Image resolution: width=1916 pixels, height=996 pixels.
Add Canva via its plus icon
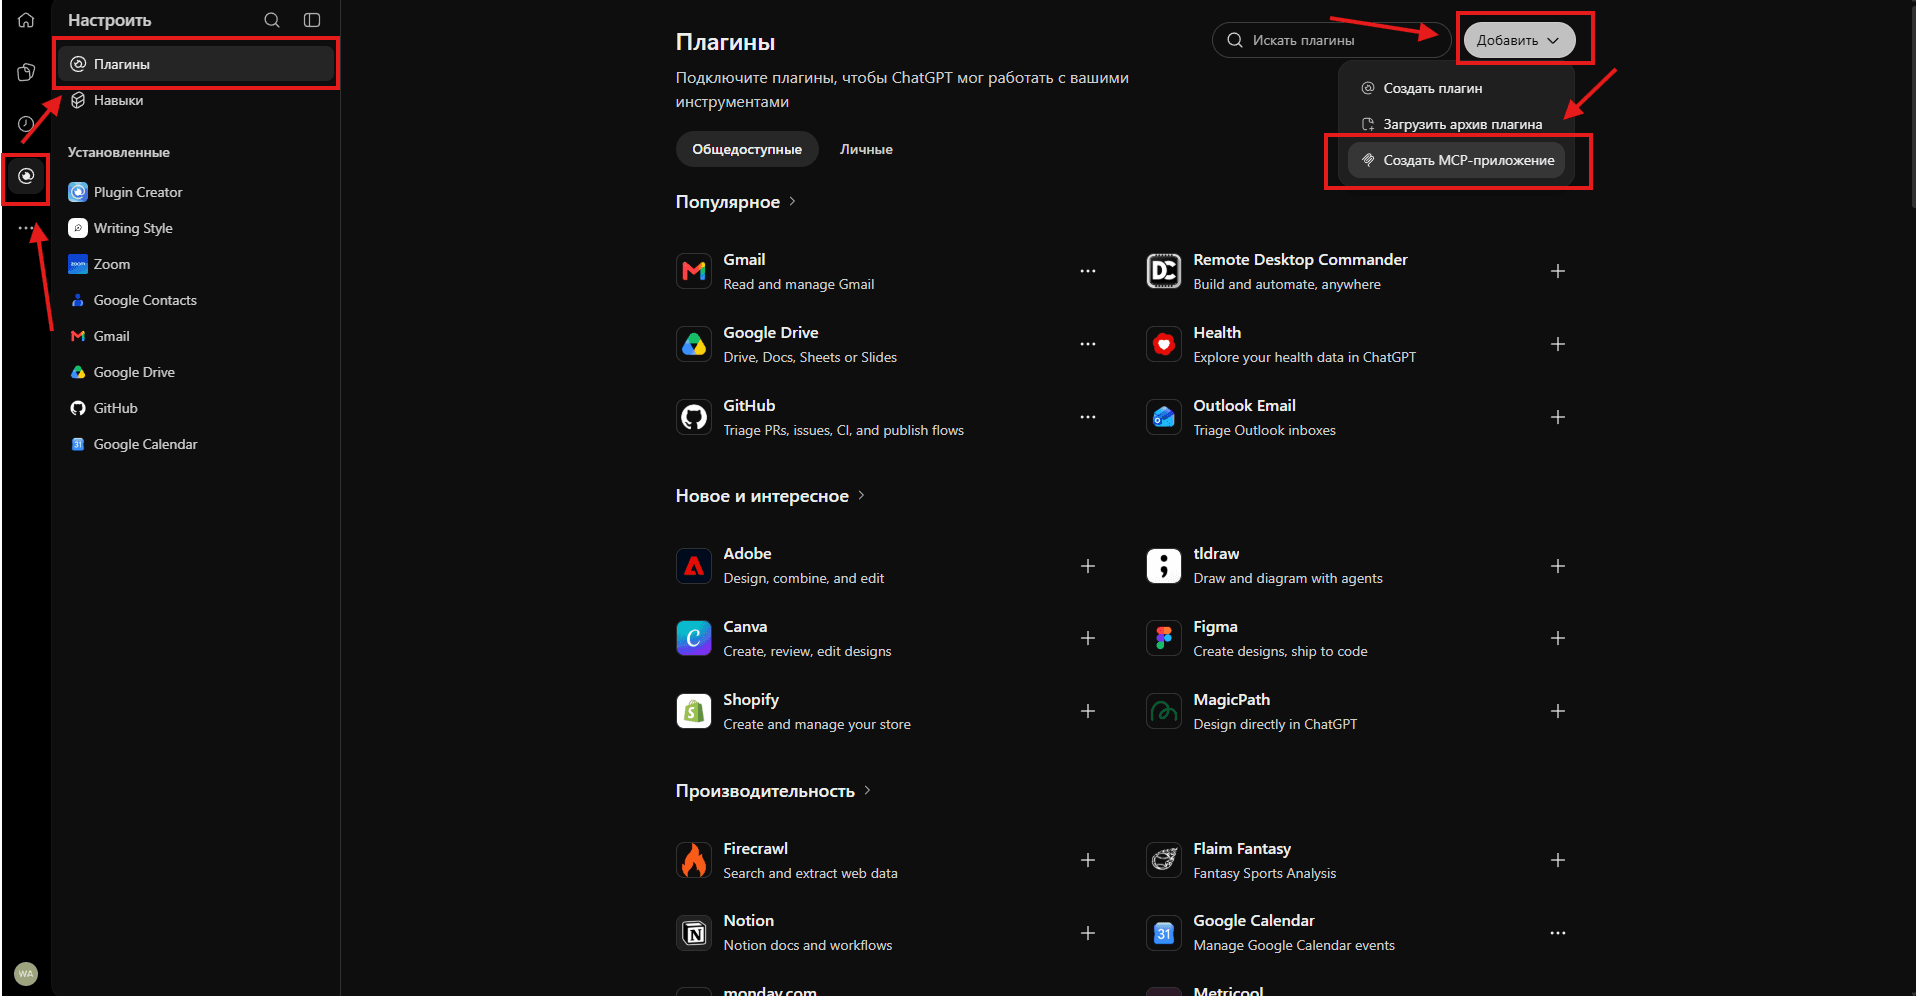coord(1088,638)
